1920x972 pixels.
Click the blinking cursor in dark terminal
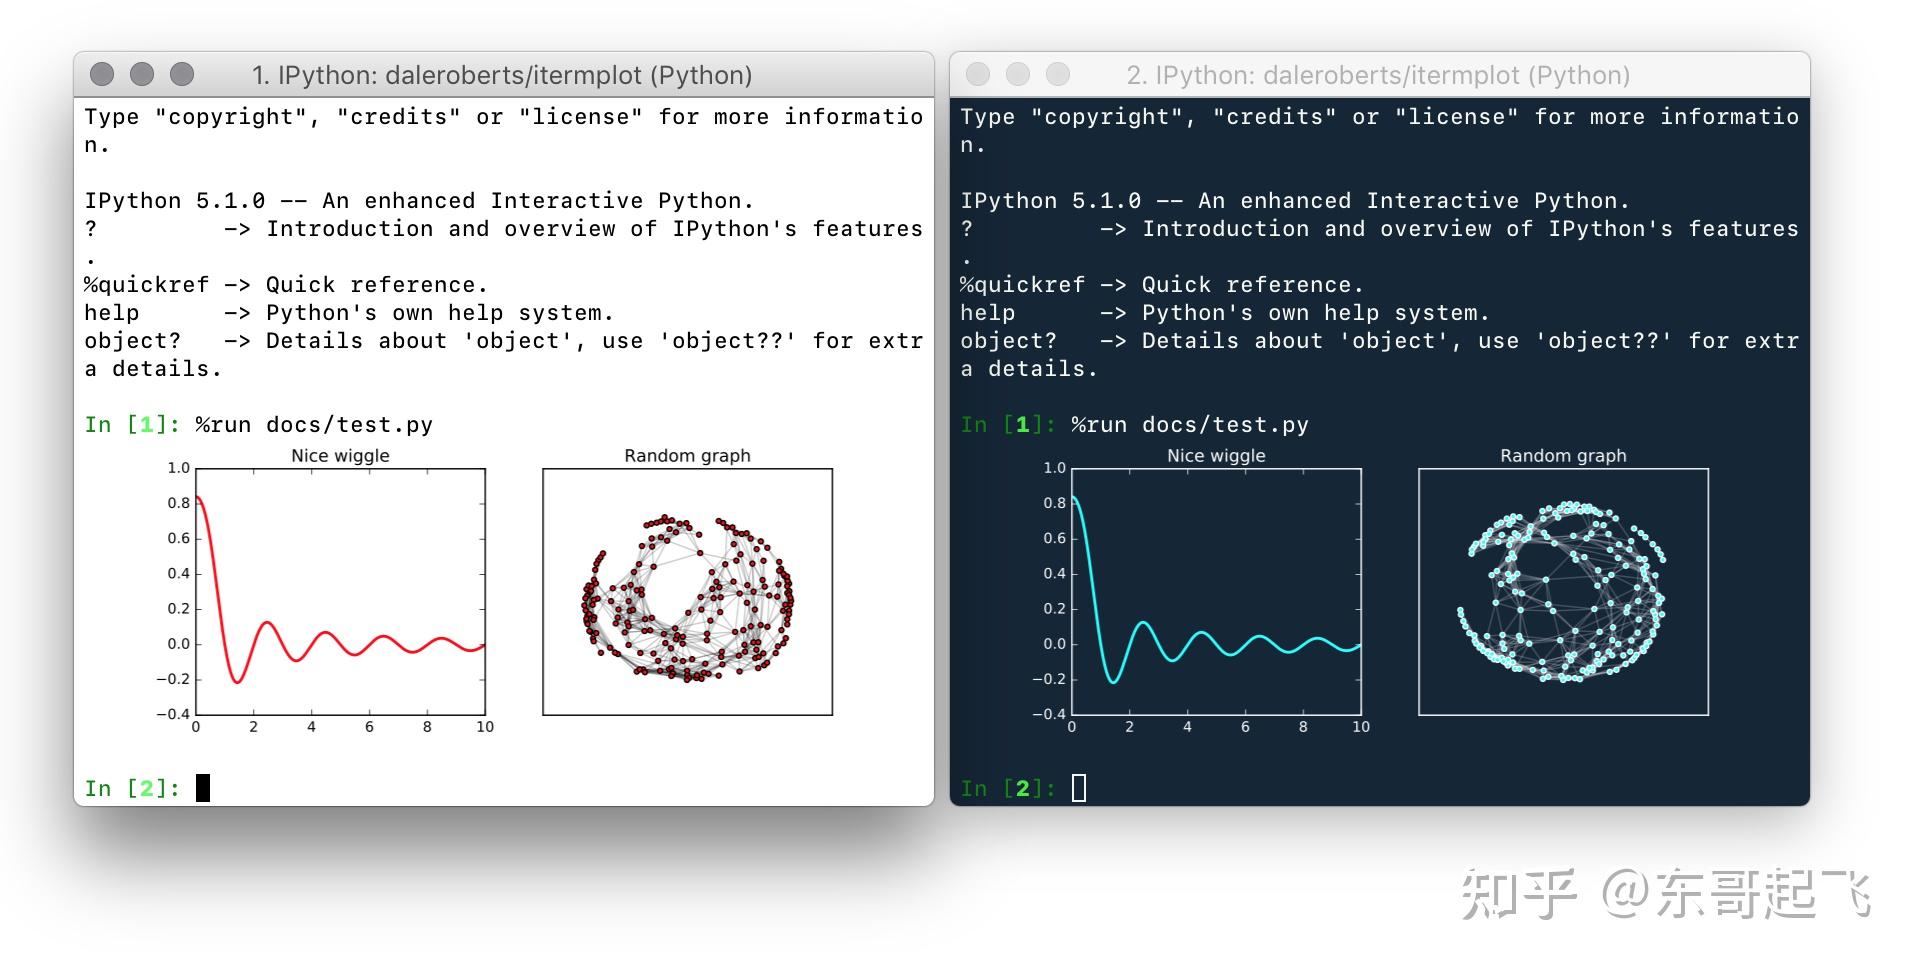1079,789
